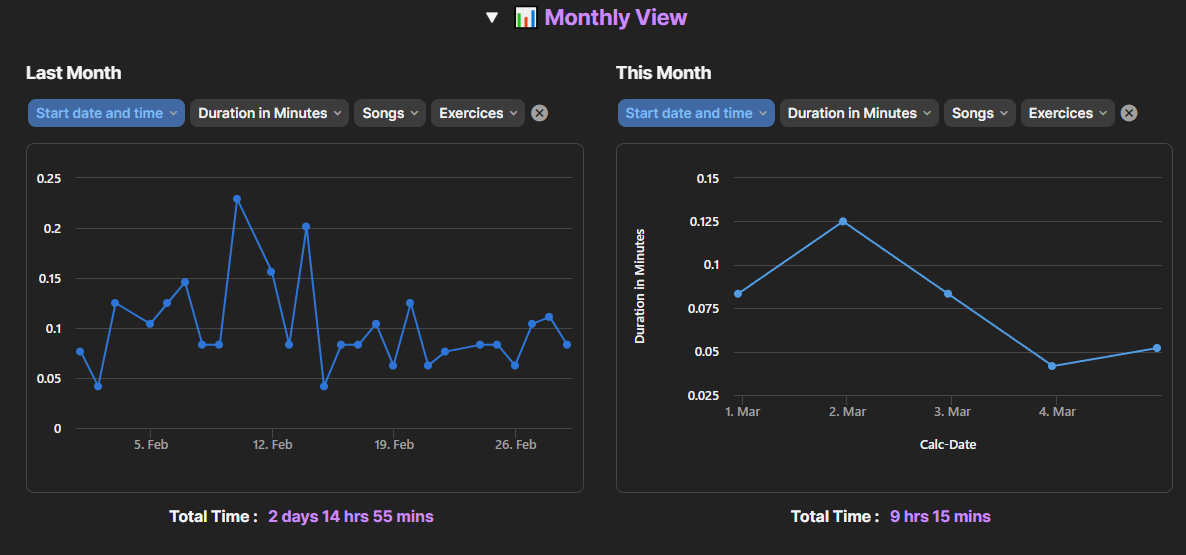Viewport: 1186px width, 555px height.
Task: Open This Month's Duration in Minutes dropdown
Action: 859,113
